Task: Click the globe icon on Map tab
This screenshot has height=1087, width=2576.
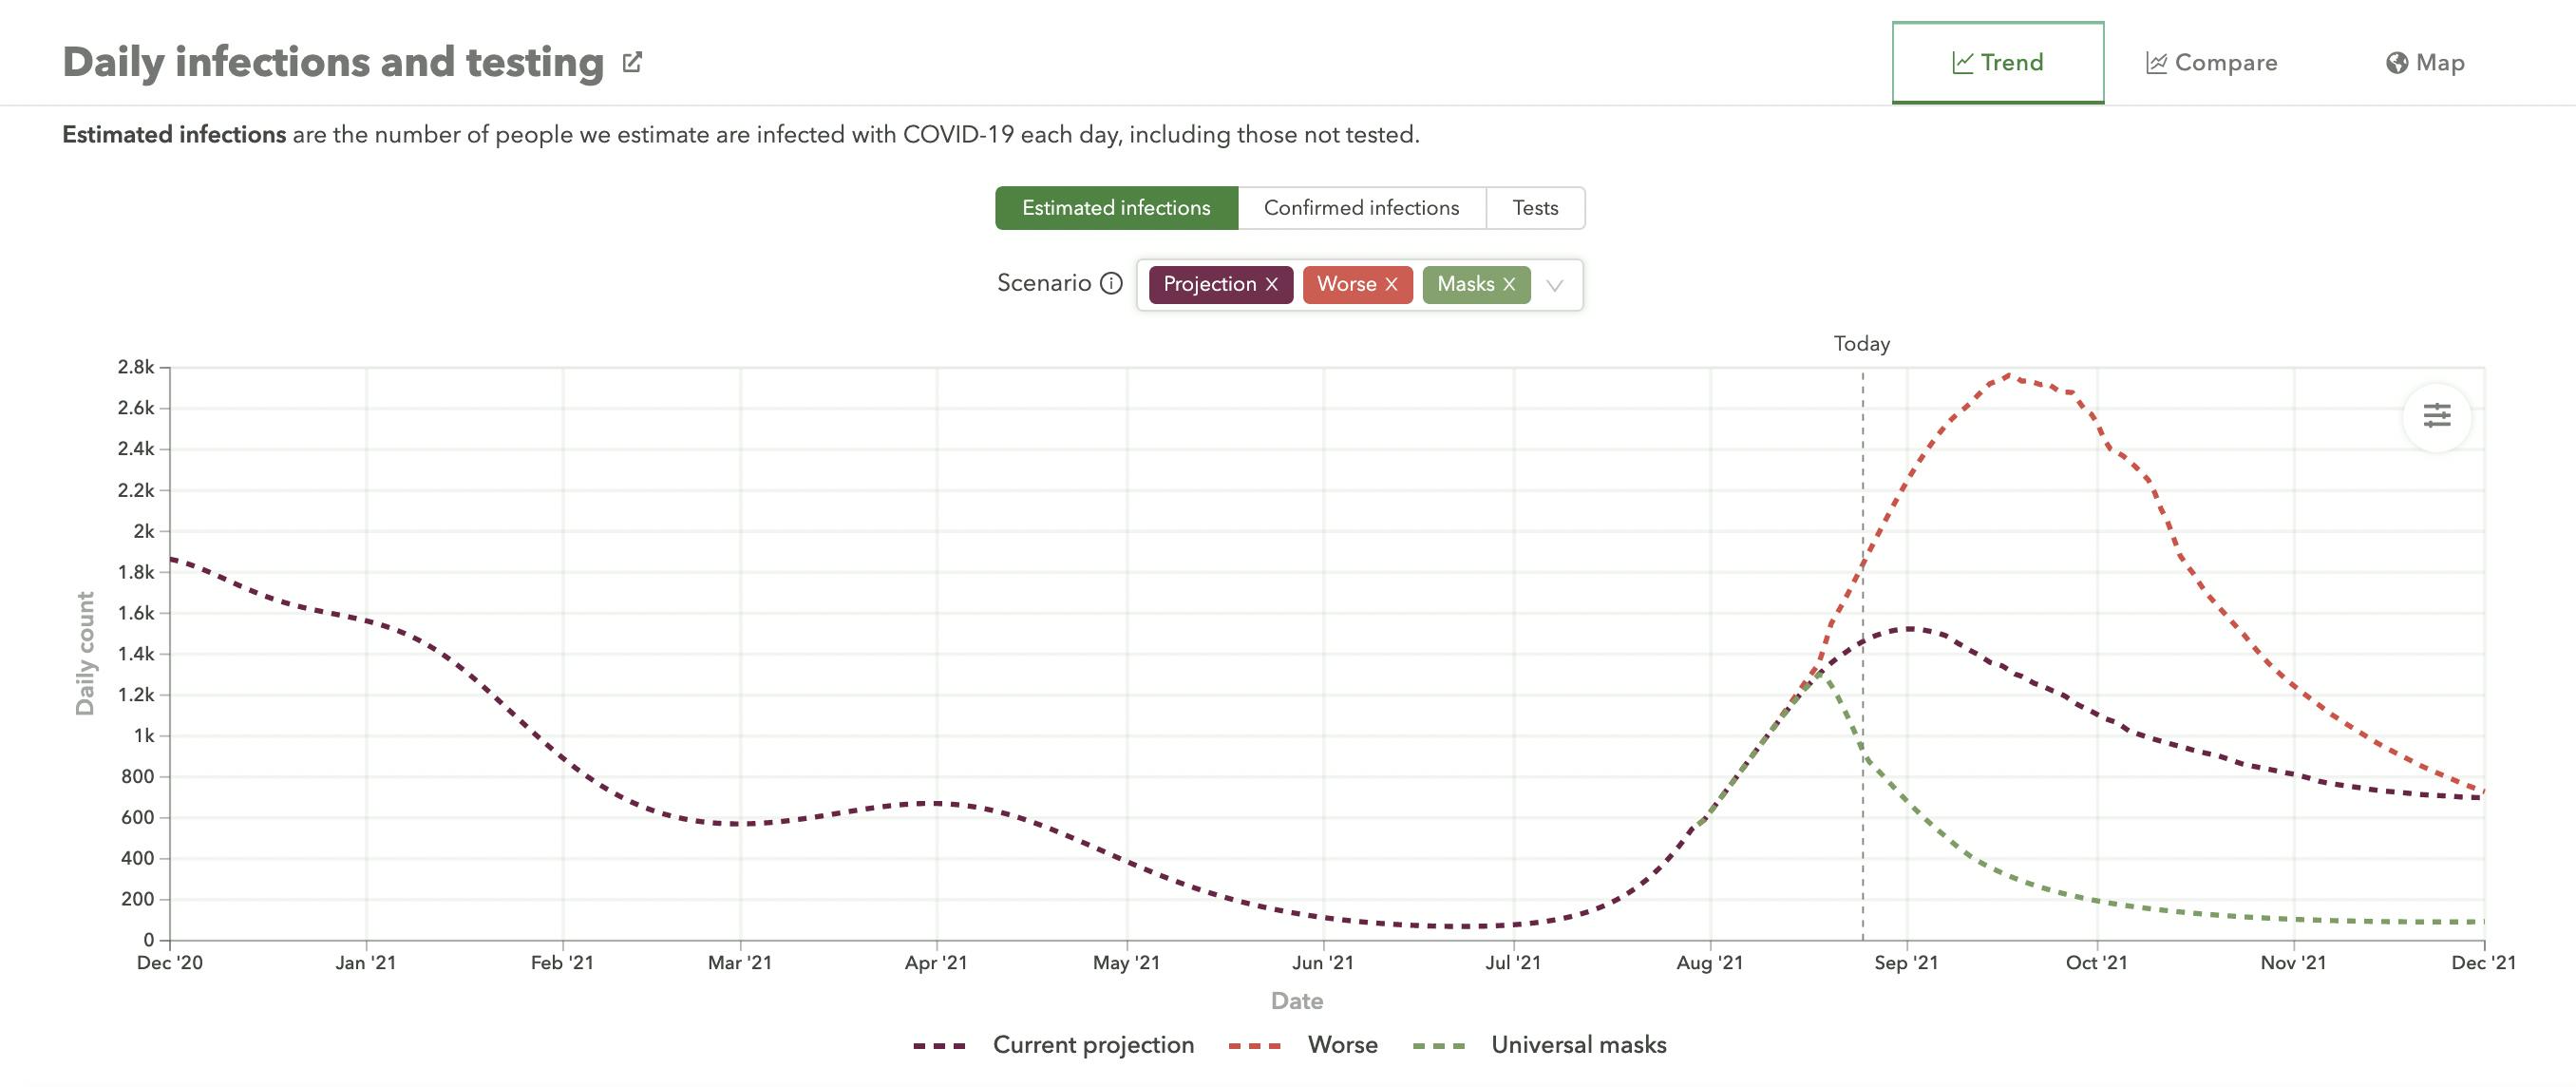Action: tap(2396, 63)
